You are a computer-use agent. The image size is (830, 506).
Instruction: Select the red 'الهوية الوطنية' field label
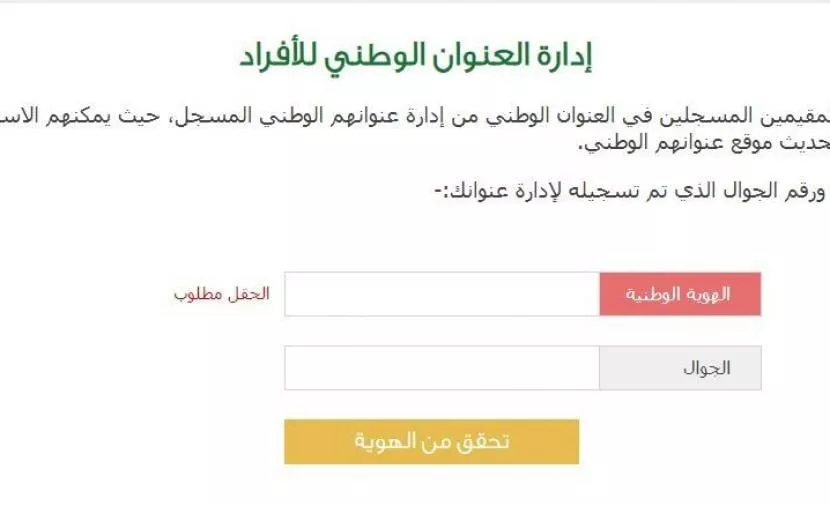[680, 294]
